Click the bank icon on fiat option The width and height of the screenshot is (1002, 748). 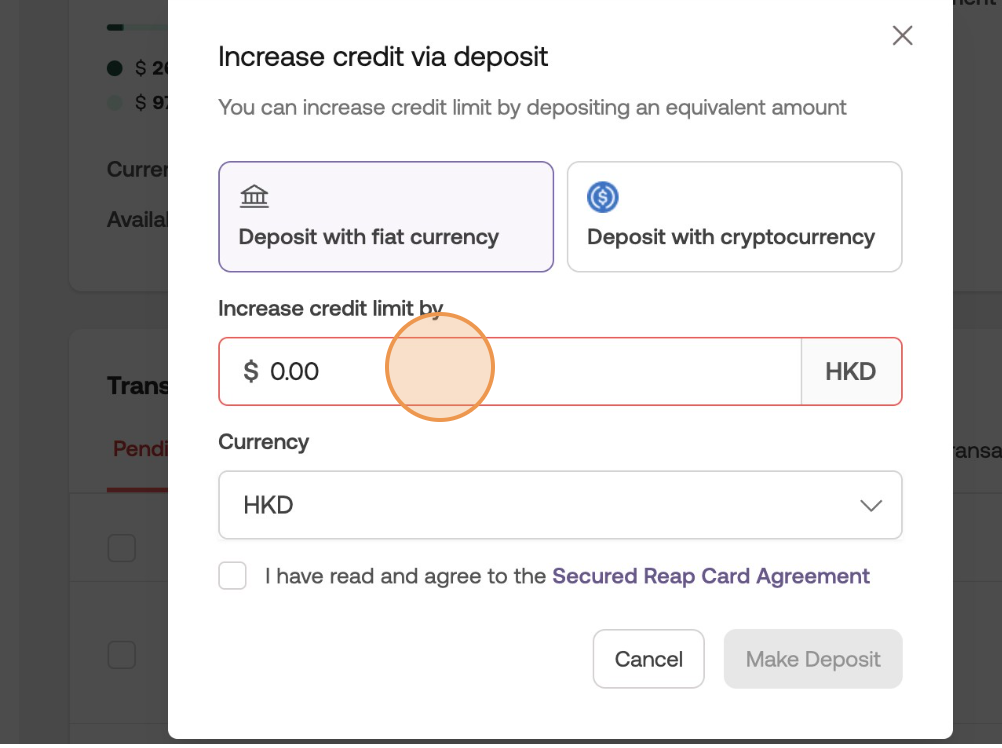(255, 196)
